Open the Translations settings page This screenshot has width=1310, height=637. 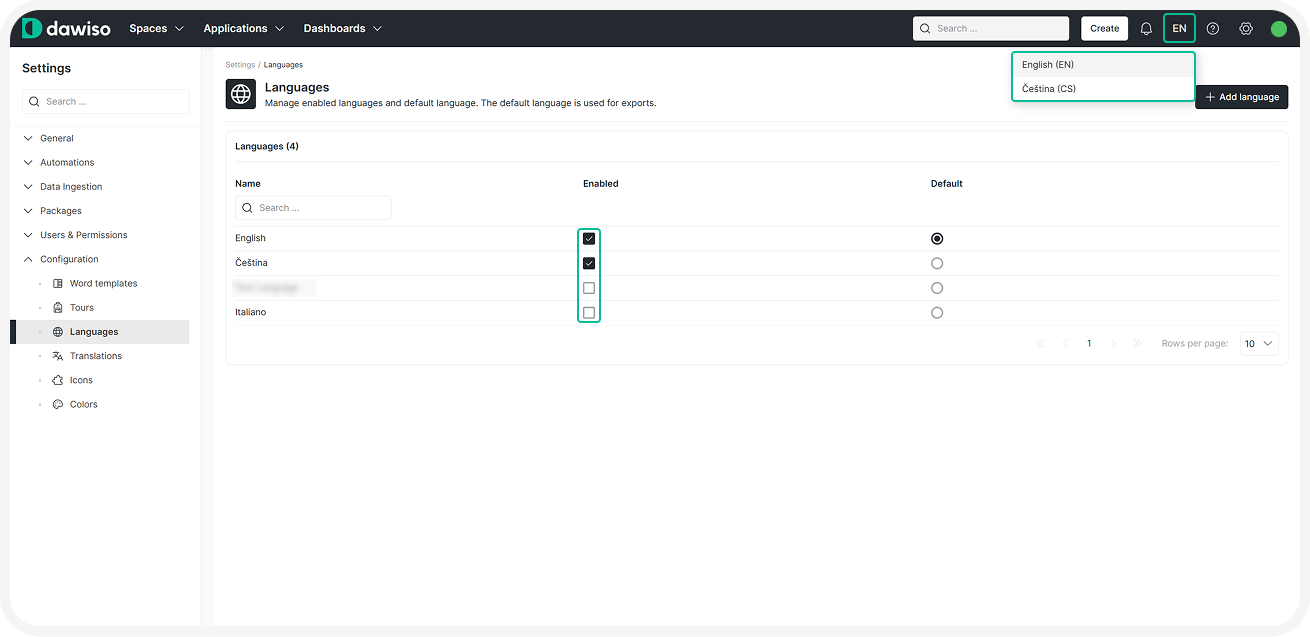[95, 356]
